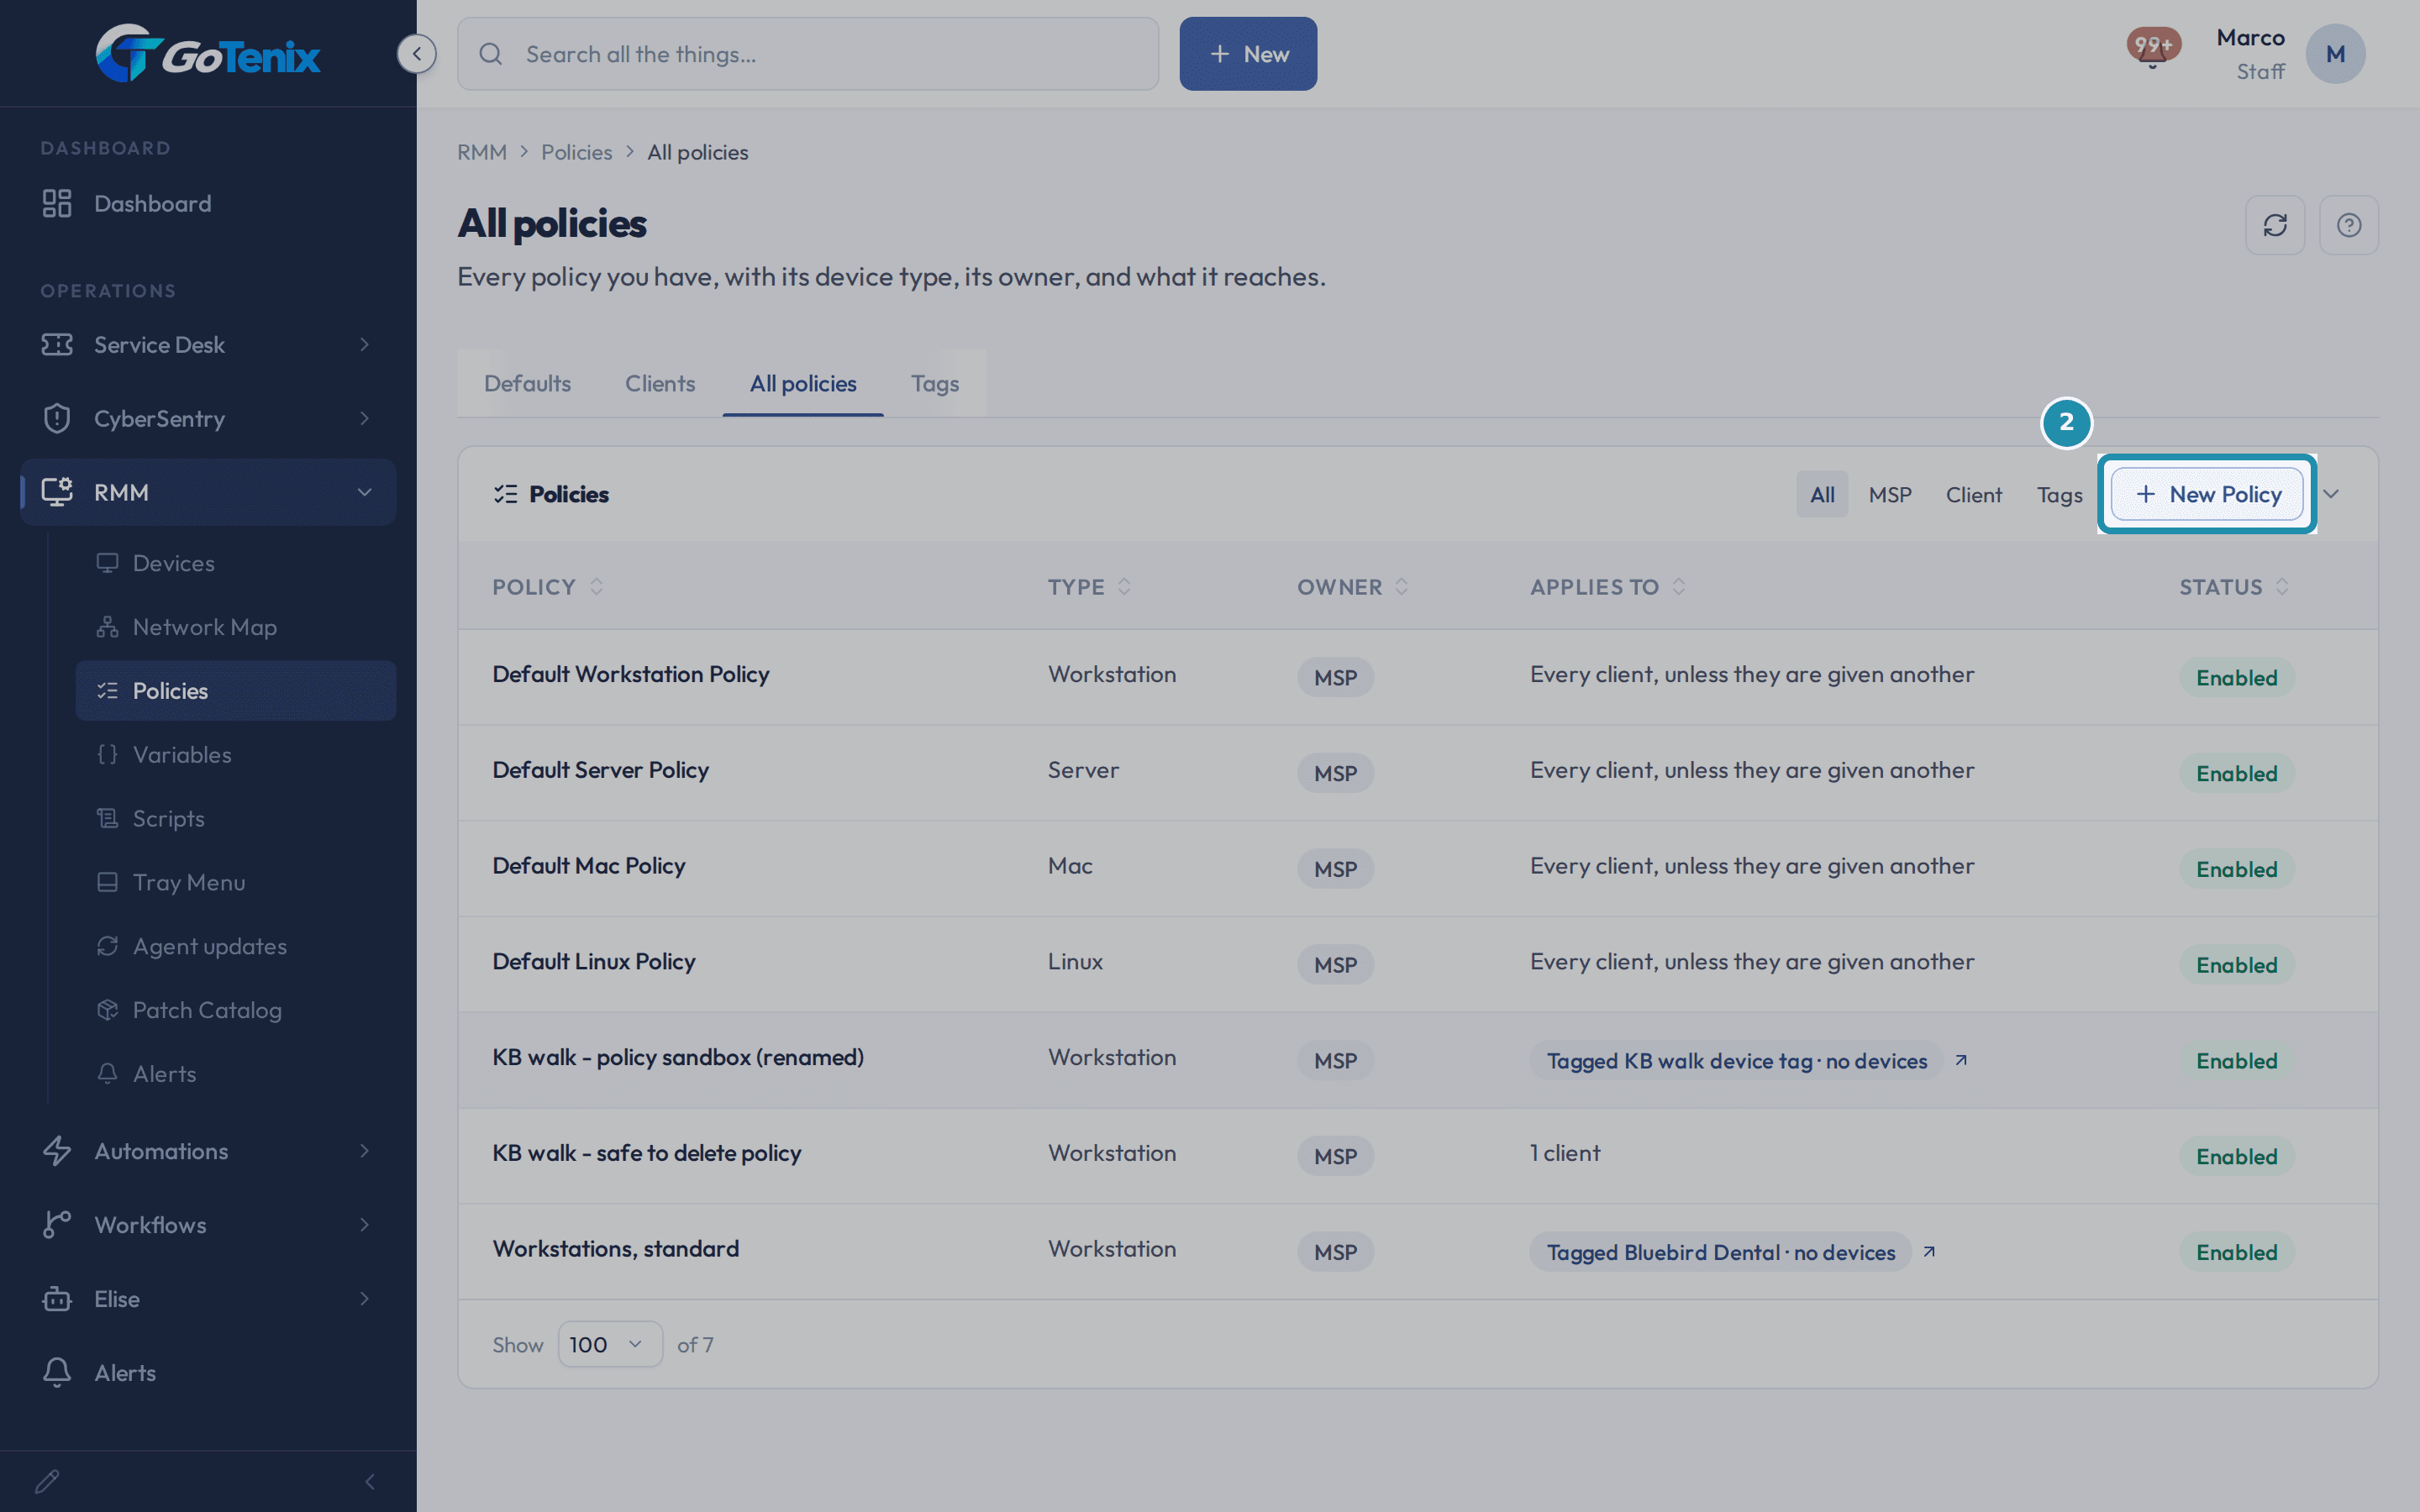Filter policies by Tags
Image resolution: width=2420 pixels, height=1512 pixels.
[x=2060, y=494]
